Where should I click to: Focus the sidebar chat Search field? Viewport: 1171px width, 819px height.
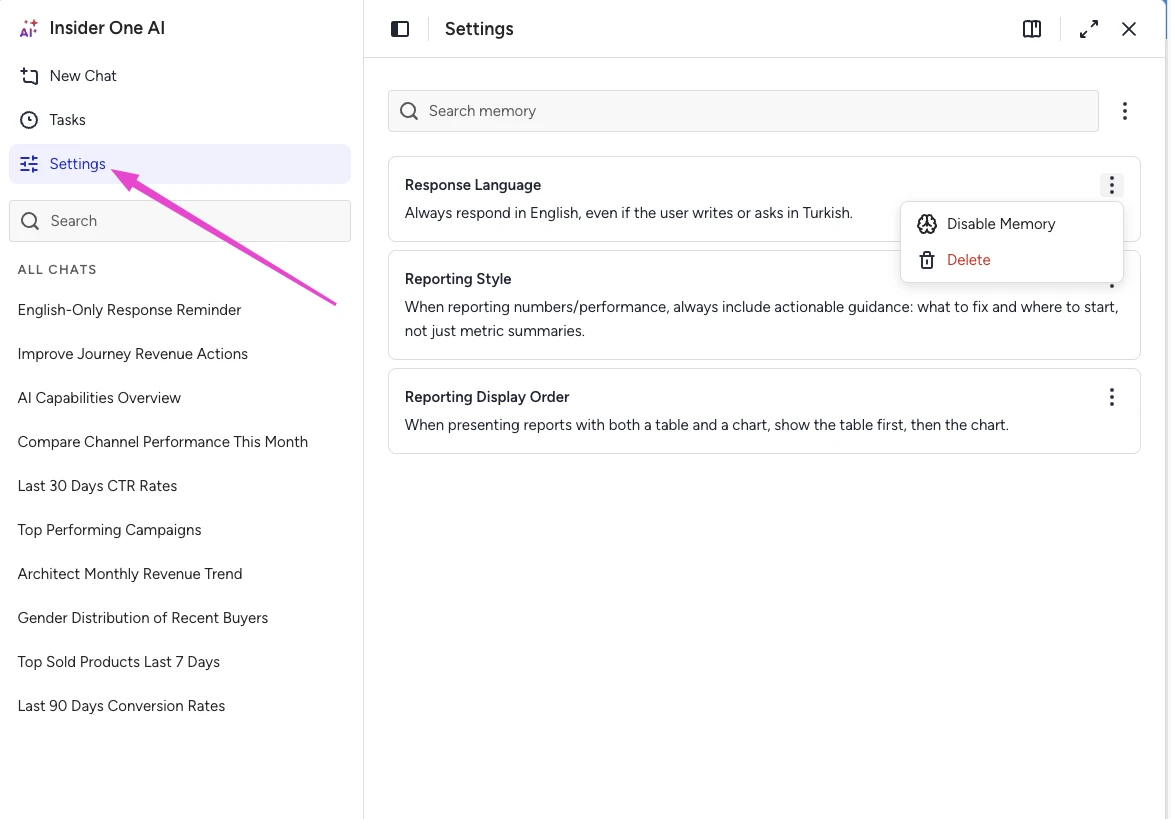click(x=180, y=221)
